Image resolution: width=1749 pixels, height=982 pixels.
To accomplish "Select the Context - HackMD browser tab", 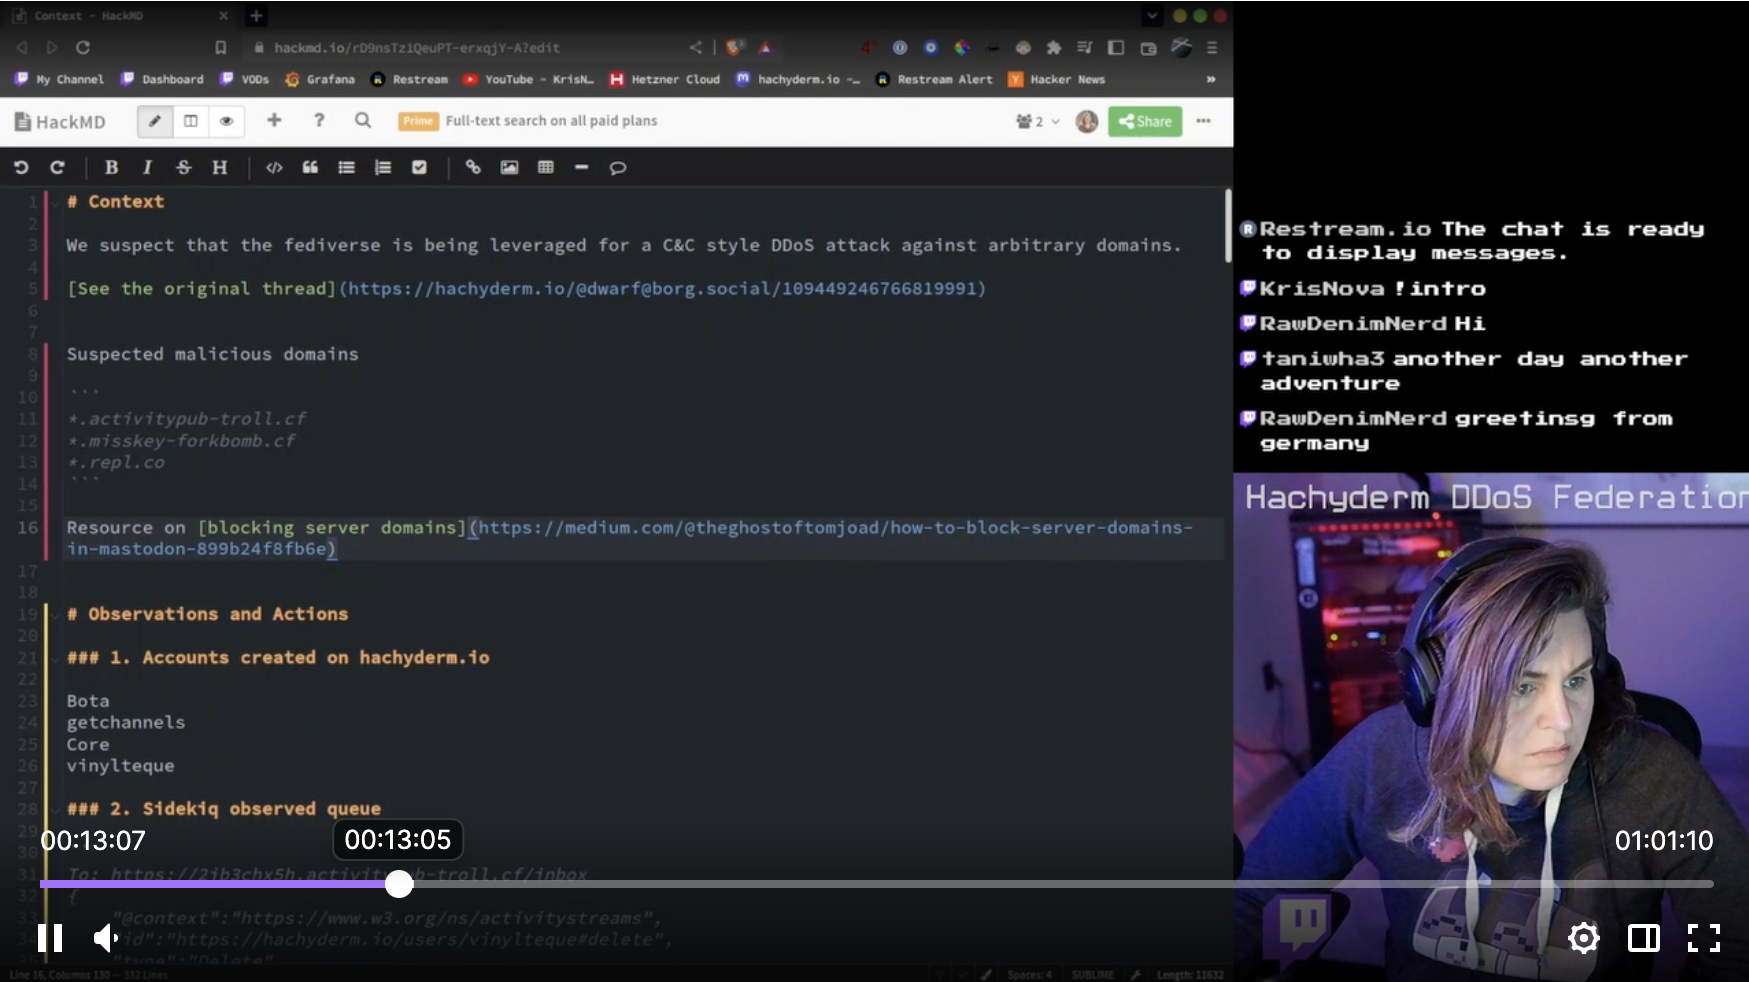I will [x=120, y=15].
